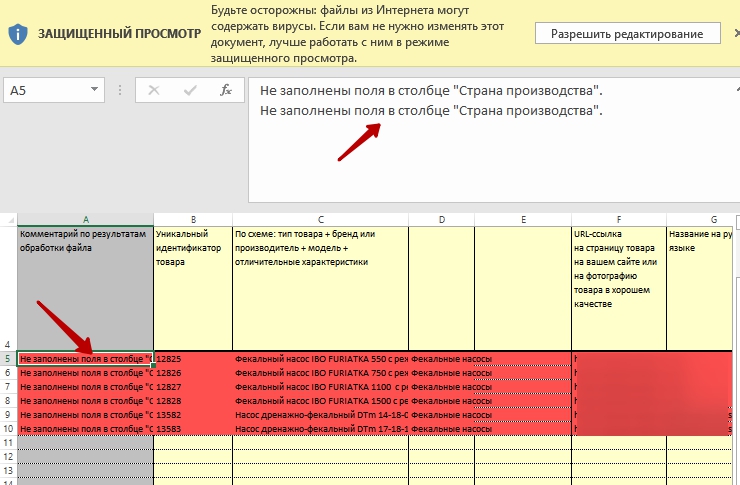The width and height of the screenshot is (740, 485).
Task: Select cell A9 comment text in row 9
Action: 85,415
